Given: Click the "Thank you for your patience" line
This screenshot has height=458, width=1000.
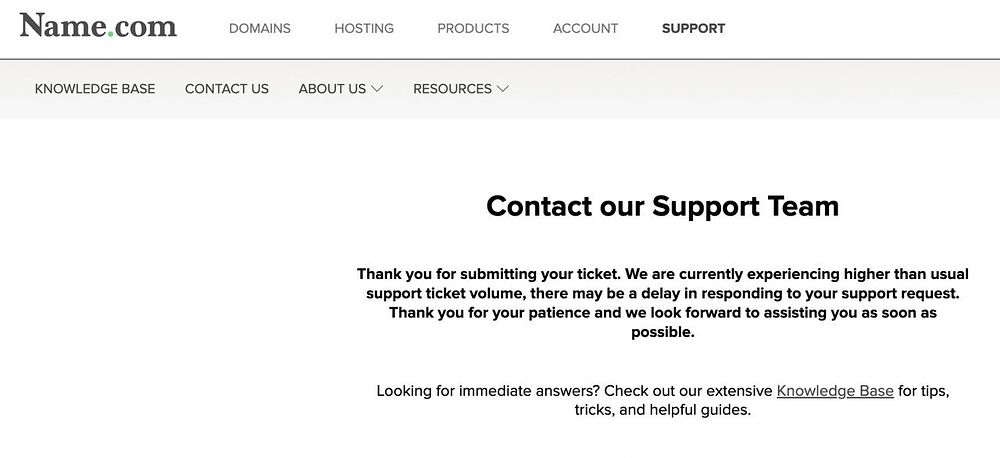Looking at the screenshot, I should [x=662, y=313].
